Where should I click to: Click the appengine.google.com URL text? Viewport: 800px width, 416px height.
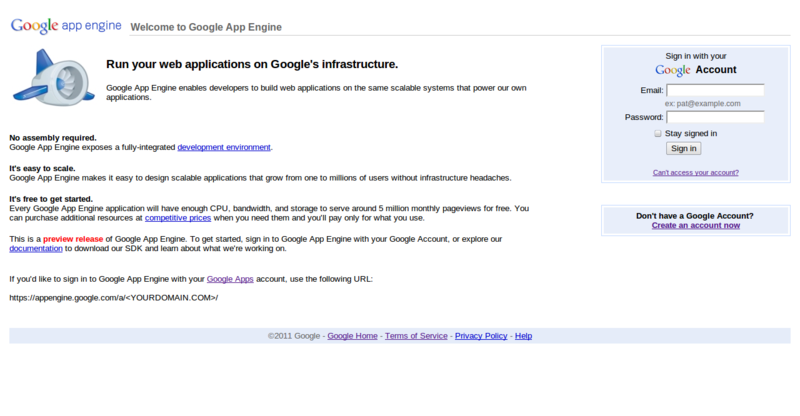pos(113,298)
